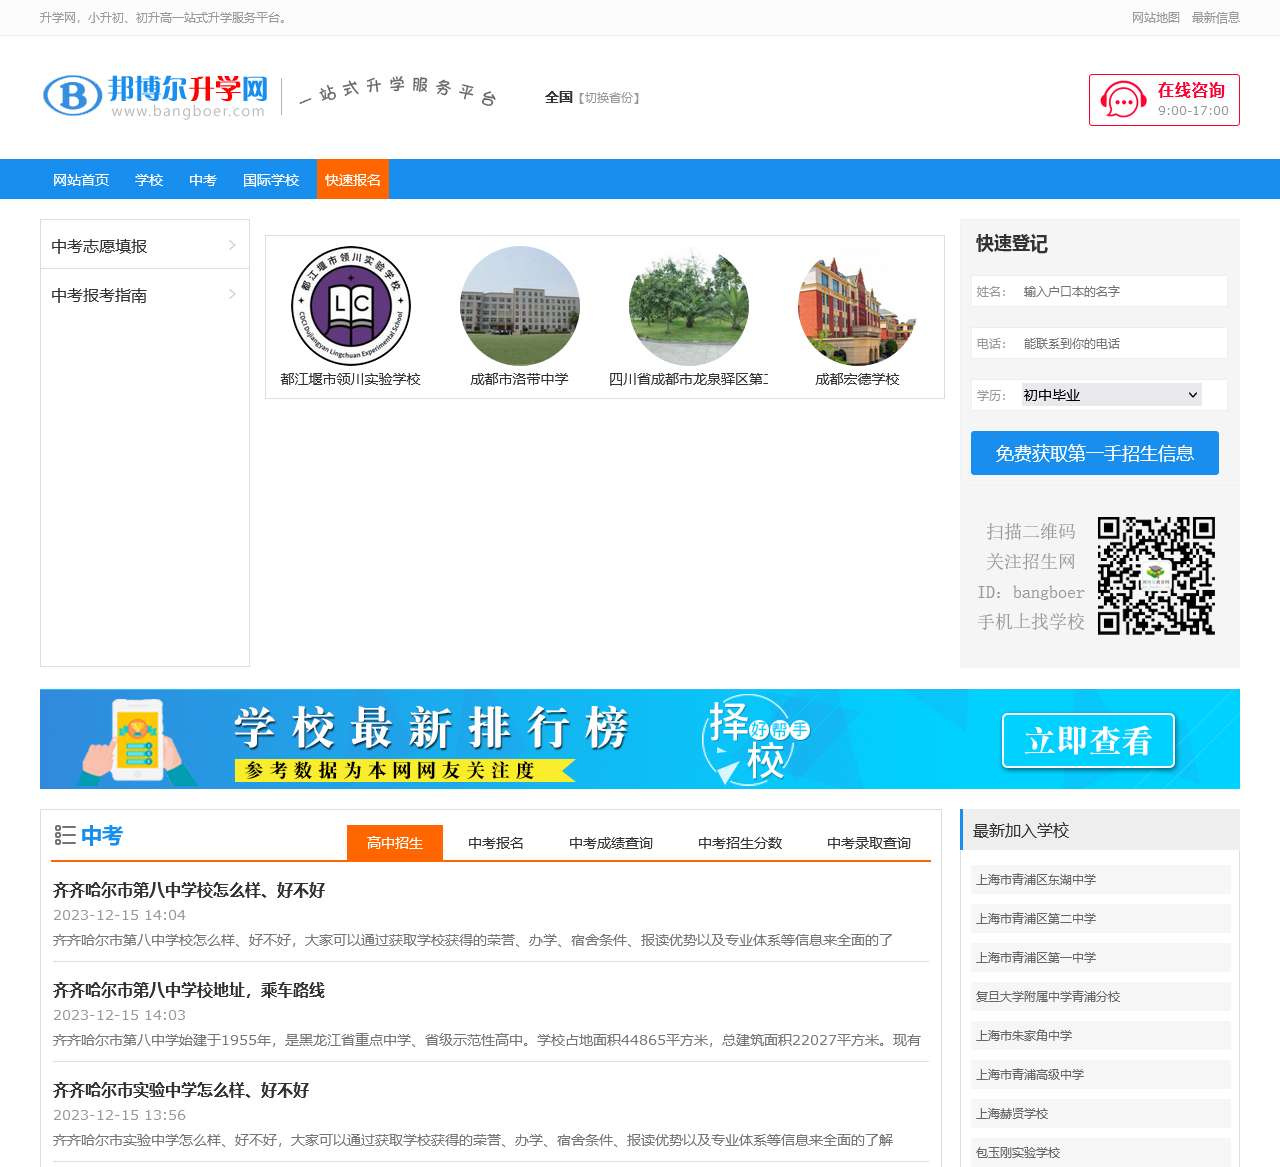Click the 上海市青浦区东湖中学 school link
This screenshot has width=1280, height=1167.
pyautogui.click(x=1036, y=879)
